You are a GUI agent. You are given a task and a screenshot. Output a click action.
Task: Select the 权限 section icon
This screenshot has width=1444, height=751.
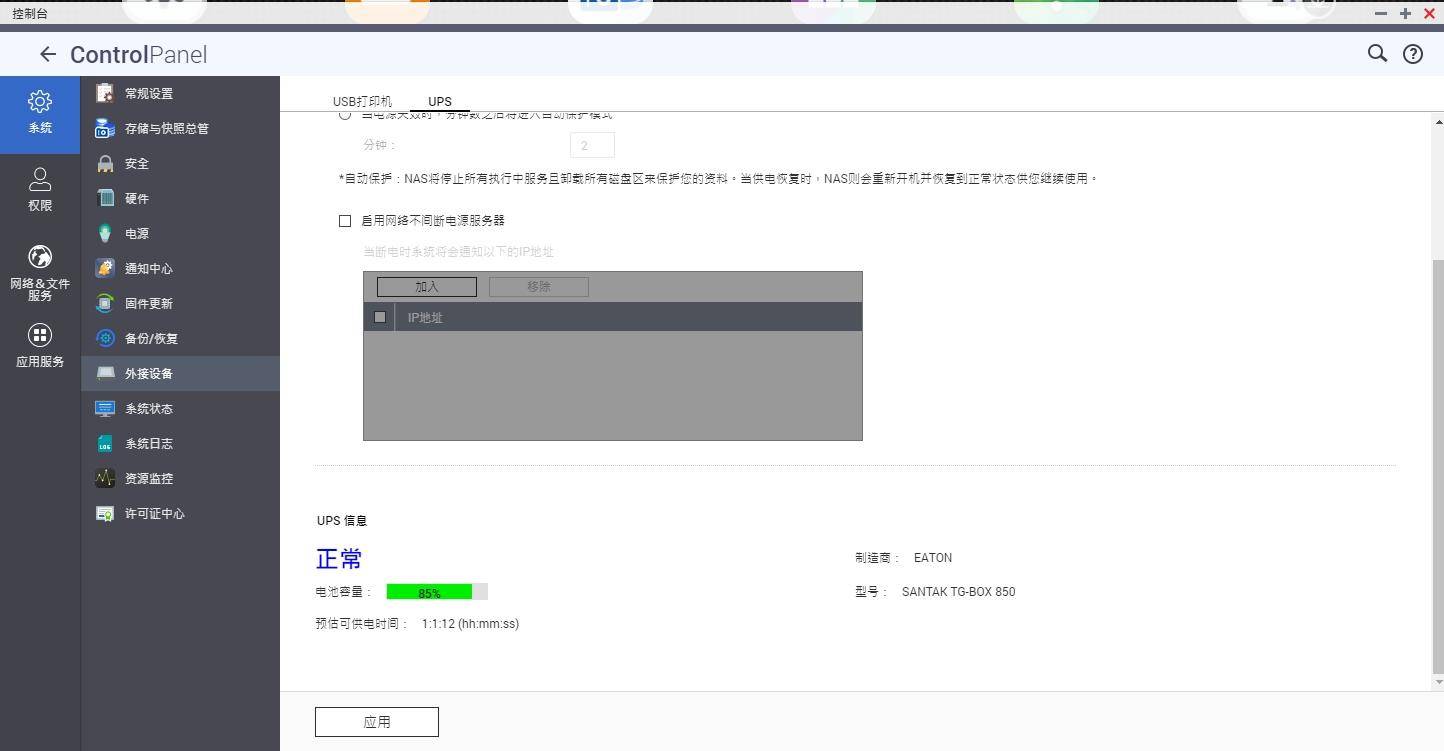click(40, 189)
